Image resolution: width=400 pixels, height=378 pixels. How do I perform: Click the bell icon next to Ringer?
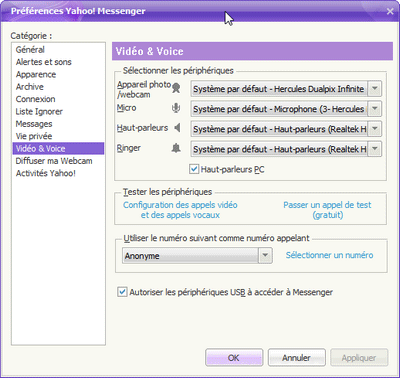176,148
